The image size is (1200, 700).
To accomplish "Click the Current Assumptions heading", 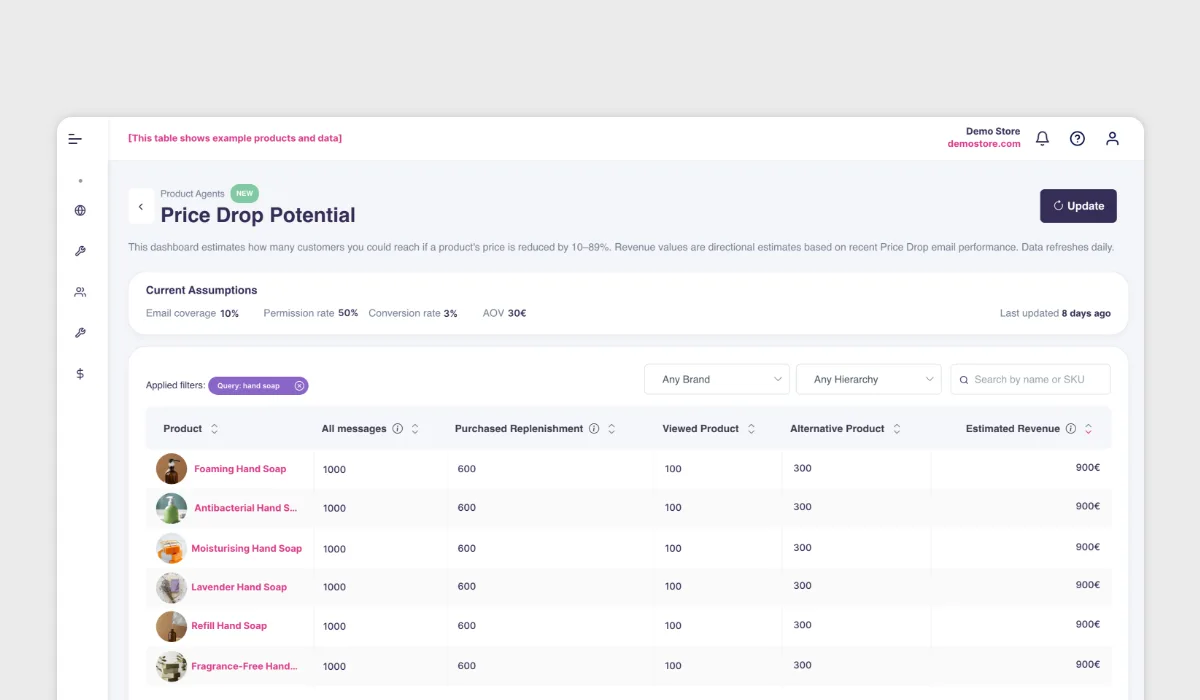I will point(201,290).
